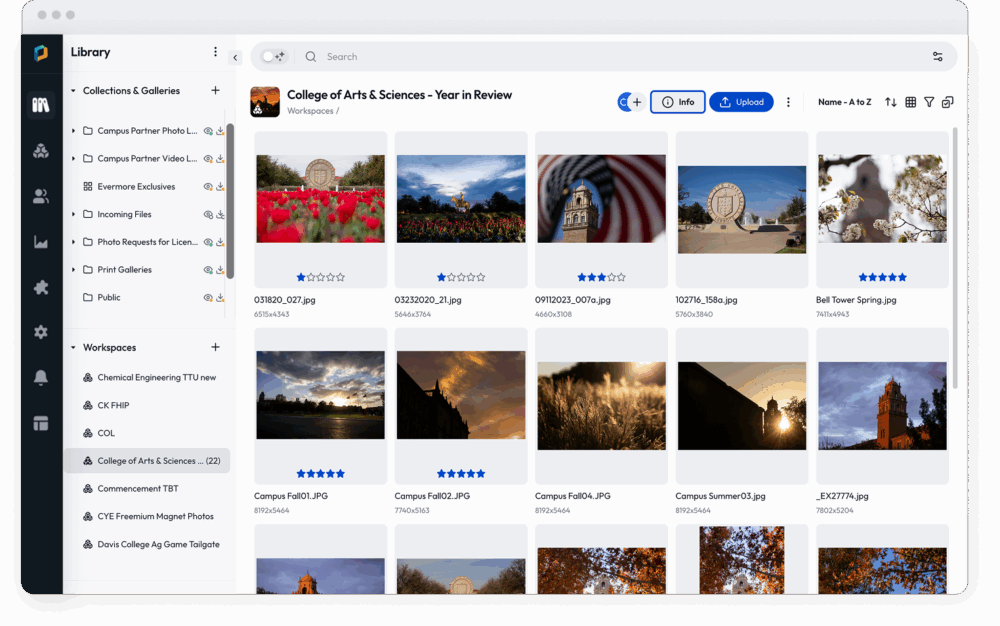Click the Upload button

(741, 102)
